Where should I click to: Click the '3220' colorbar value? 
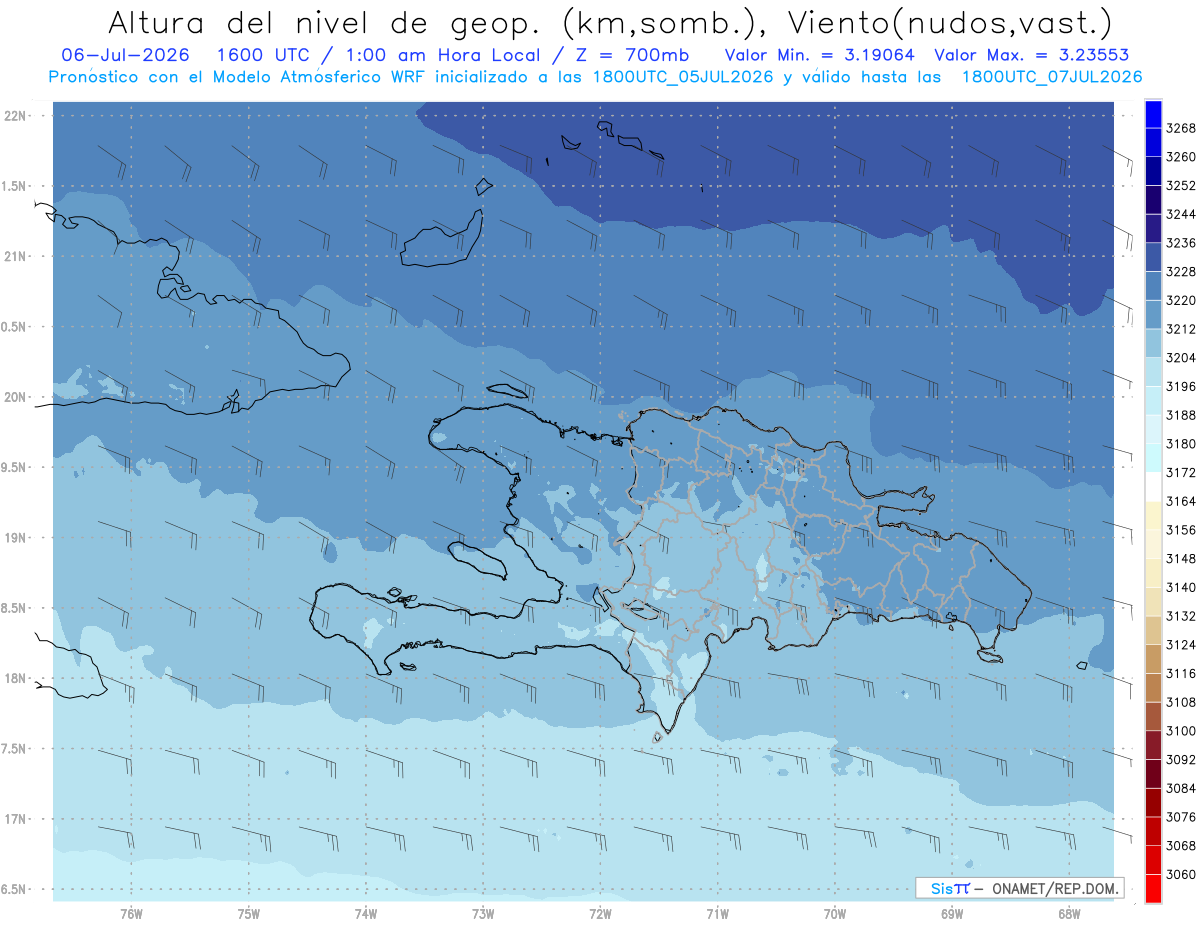[1181, 300]
